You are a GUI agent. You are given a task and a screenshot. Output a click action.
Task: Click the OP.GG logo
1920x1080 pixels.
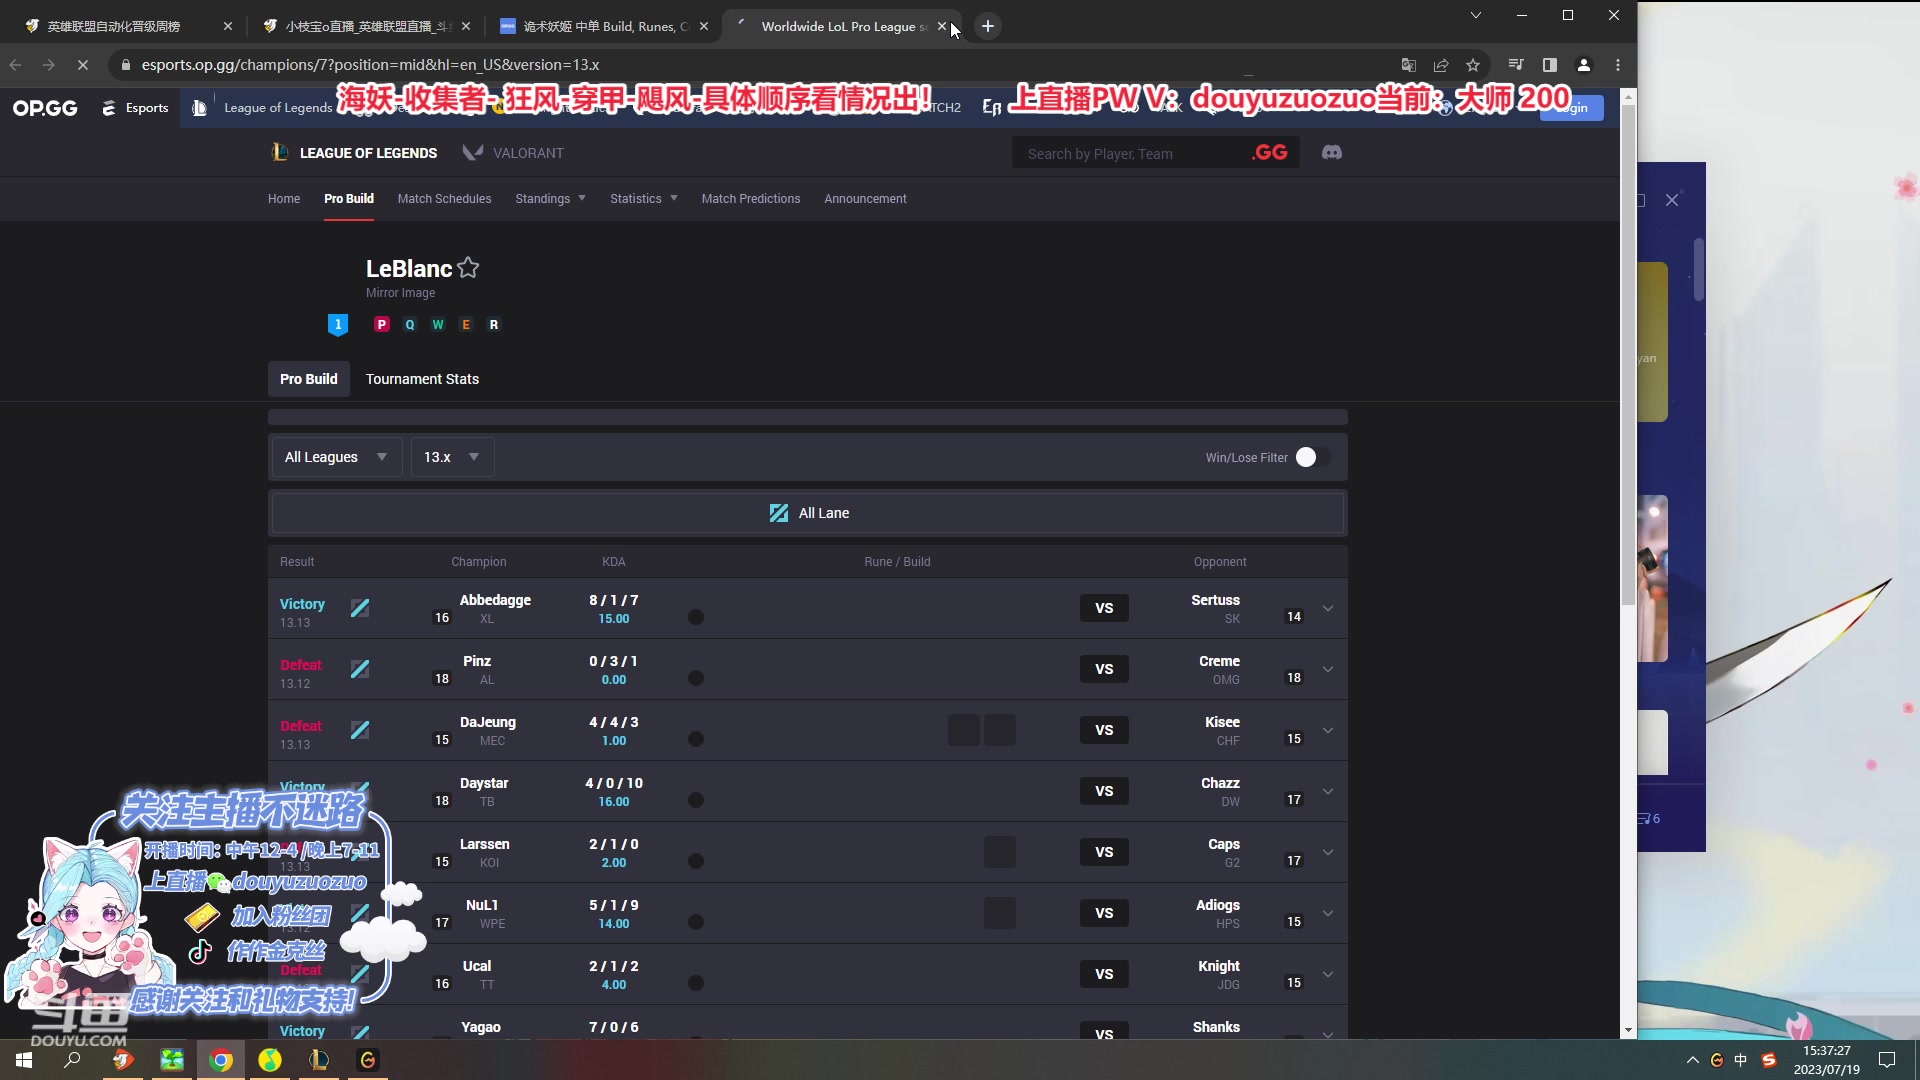pyautogui.click(x=45, y=108)
